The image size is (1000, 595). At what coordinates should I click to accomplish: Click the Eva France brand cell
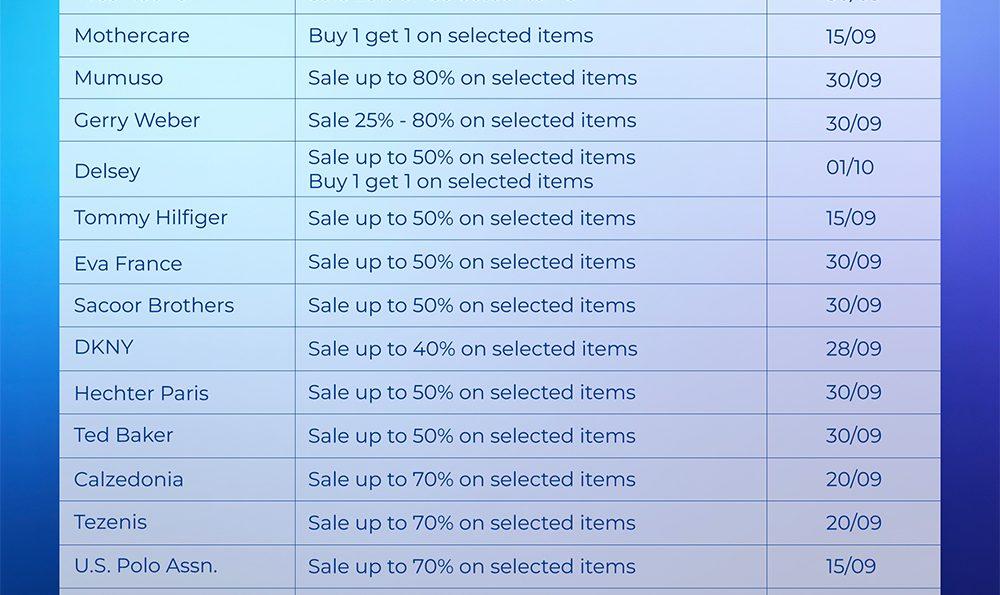coord(128,264)
